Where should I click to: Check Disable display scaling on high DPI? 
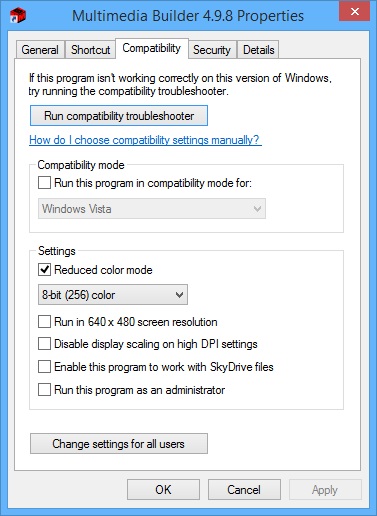pyautogui.click(x=44, y=344)
